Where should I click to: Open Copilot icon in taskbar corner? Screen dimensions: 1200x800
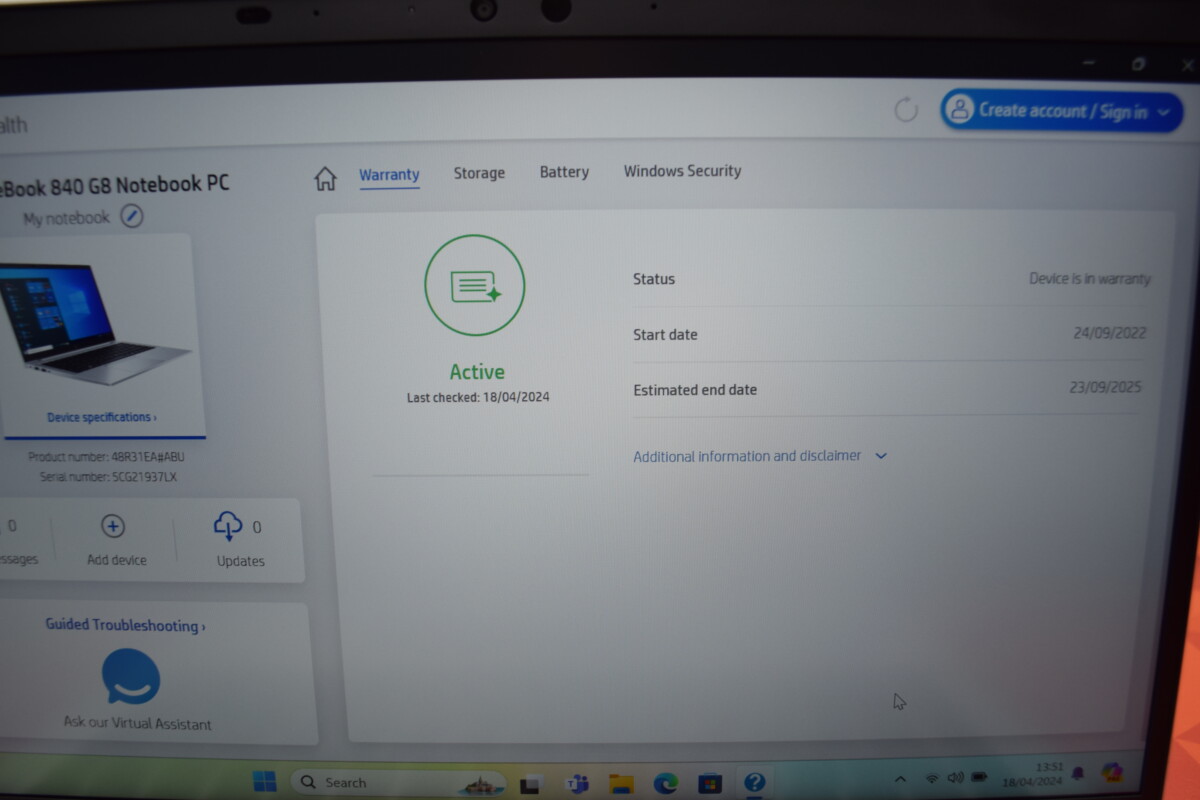click(1112, 772)
